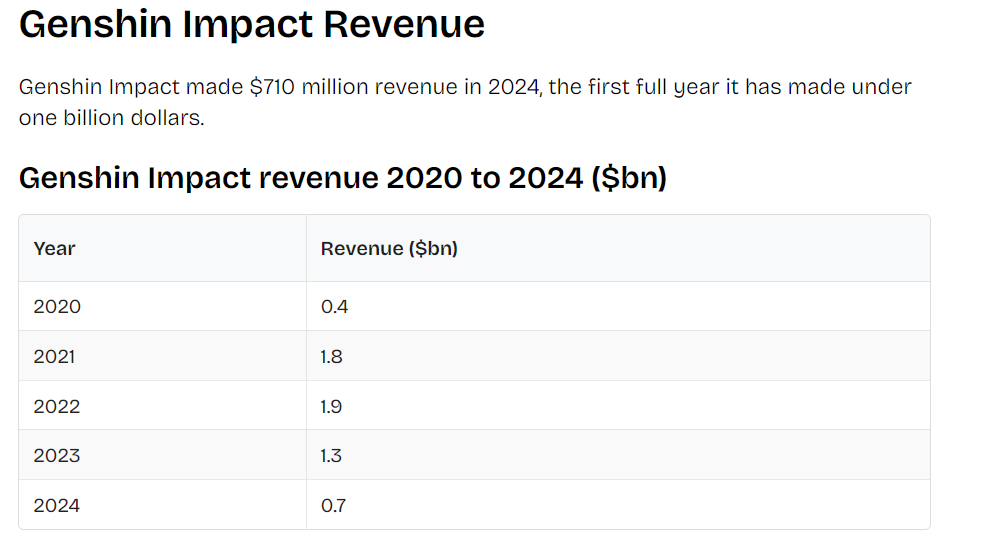Select the 1.8 revenue value

(331, 357)
